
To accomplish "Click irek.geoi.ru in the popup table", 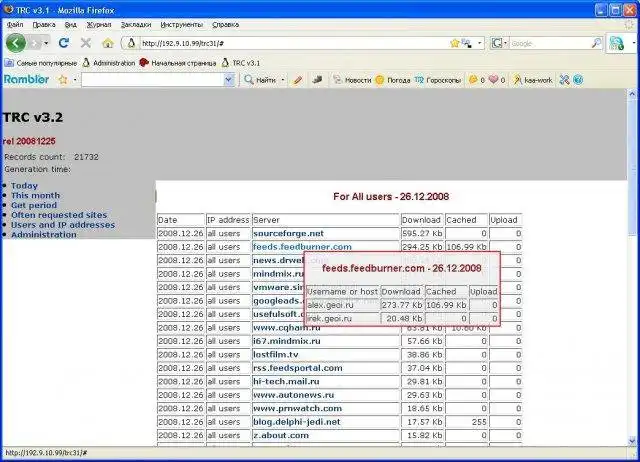I will pyautogui.click(x=329, y=319).
